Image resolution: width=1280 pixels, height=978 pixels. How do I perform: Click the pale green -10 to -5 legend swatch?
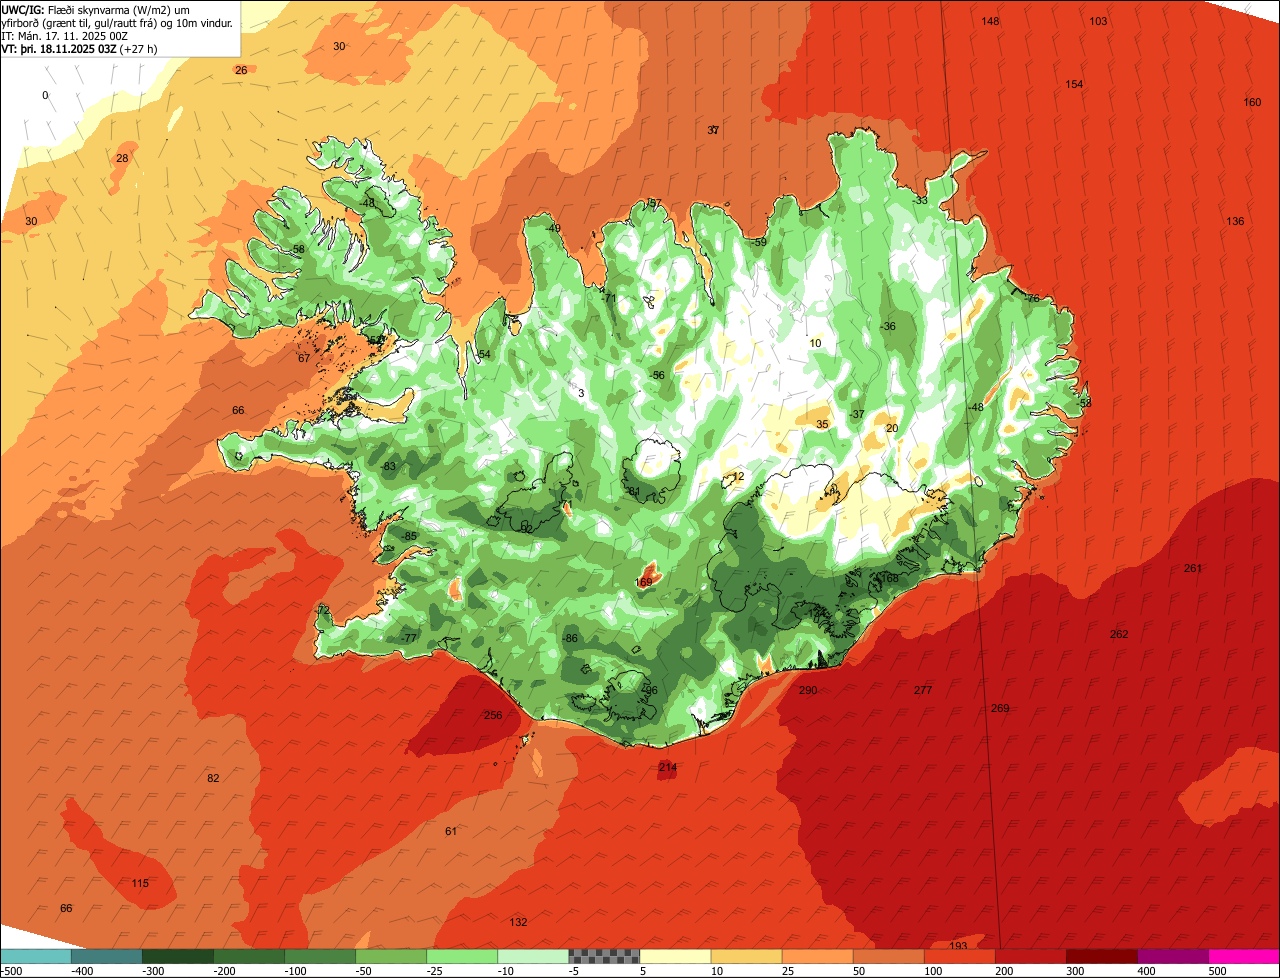pyautogui.click(x=532, y=956)
